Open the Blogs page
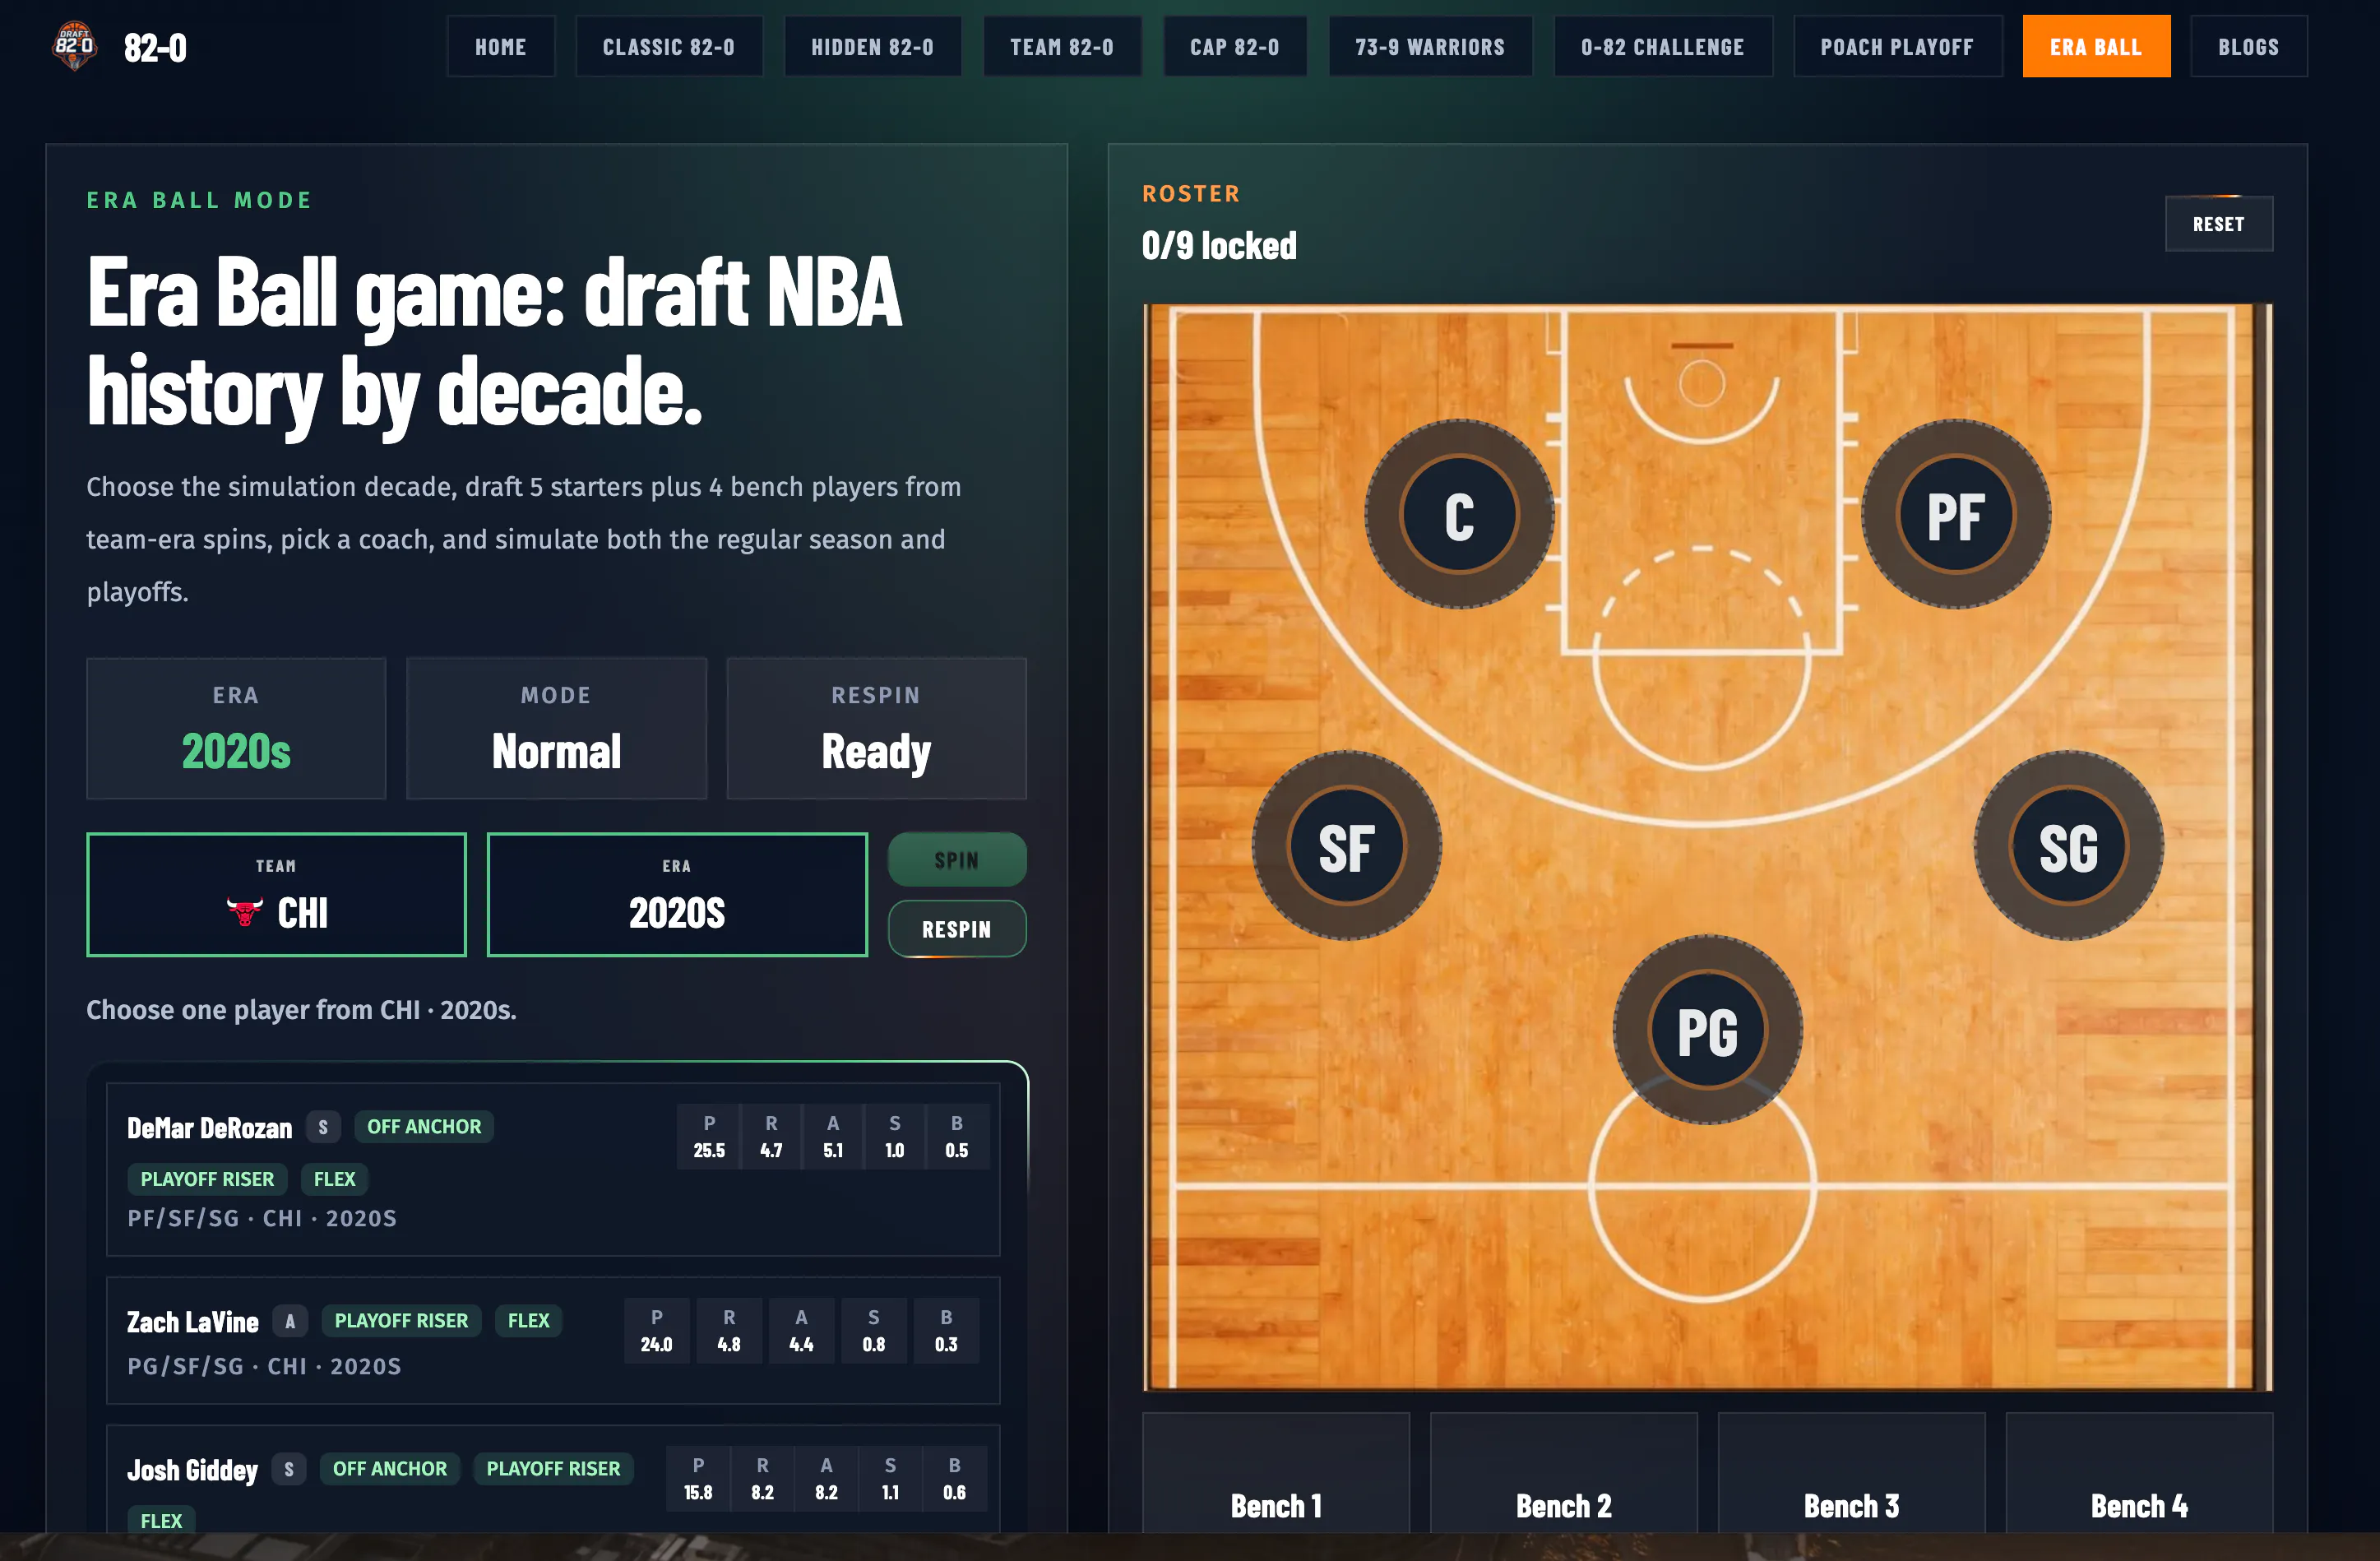Viewport: 2380px width, 1561px height. 2249,46
